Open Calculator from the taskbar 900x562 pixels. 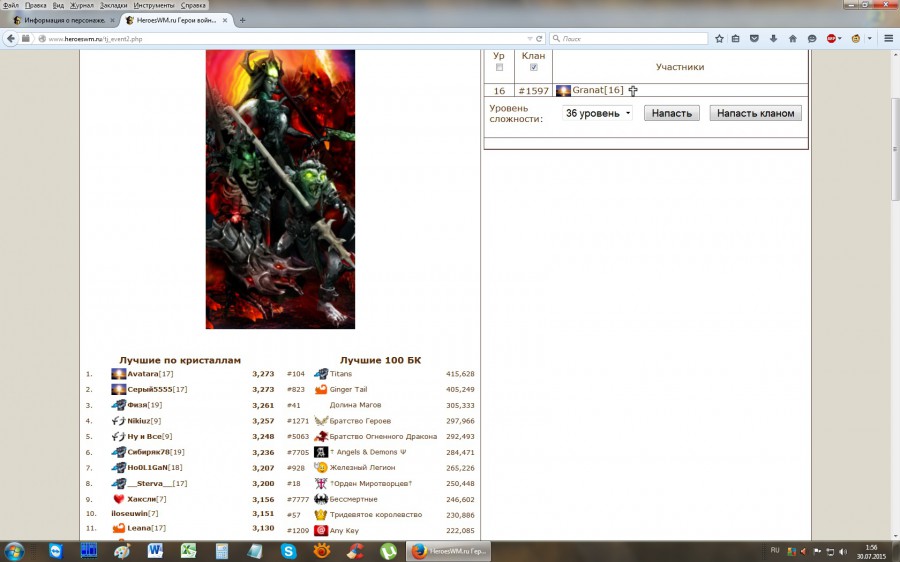(x=222, y=552)
